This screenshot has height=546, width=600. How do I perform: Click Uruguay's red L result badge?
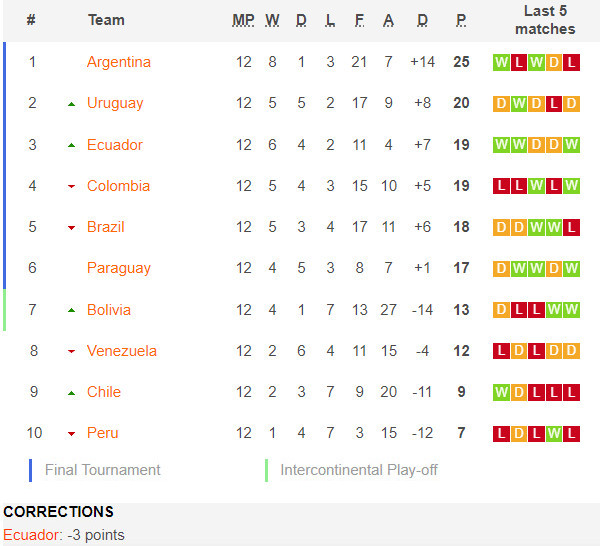point(554,104)
